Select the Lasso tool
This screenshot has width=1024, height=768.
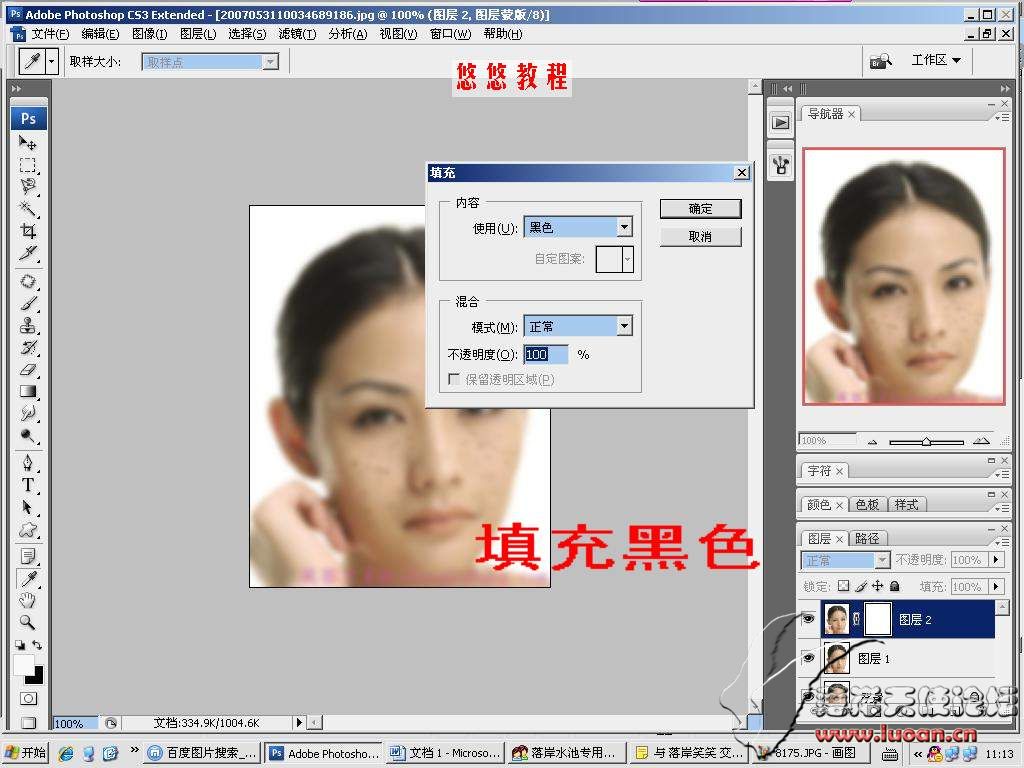coord(27,186)
